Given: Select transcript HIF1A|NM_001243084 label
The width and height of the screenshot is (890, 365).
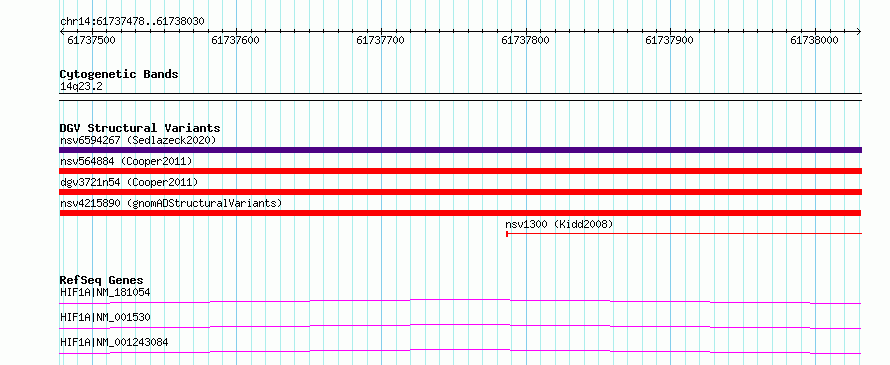Looking at the screenshot, I should [114, 342].
